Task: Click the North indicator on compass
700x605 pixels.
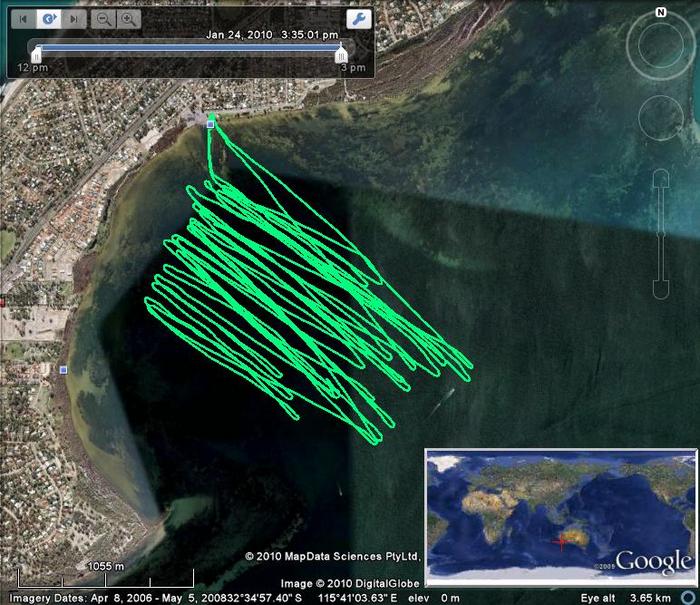Action: [x=661, y=12]
